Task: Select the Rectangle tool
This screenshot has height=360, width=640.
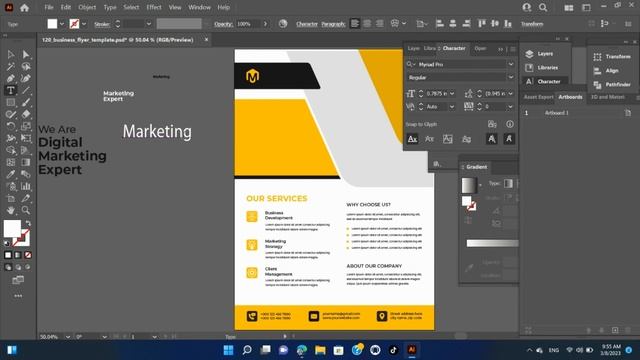Action: pyautogui.click(x=11, y=102)
